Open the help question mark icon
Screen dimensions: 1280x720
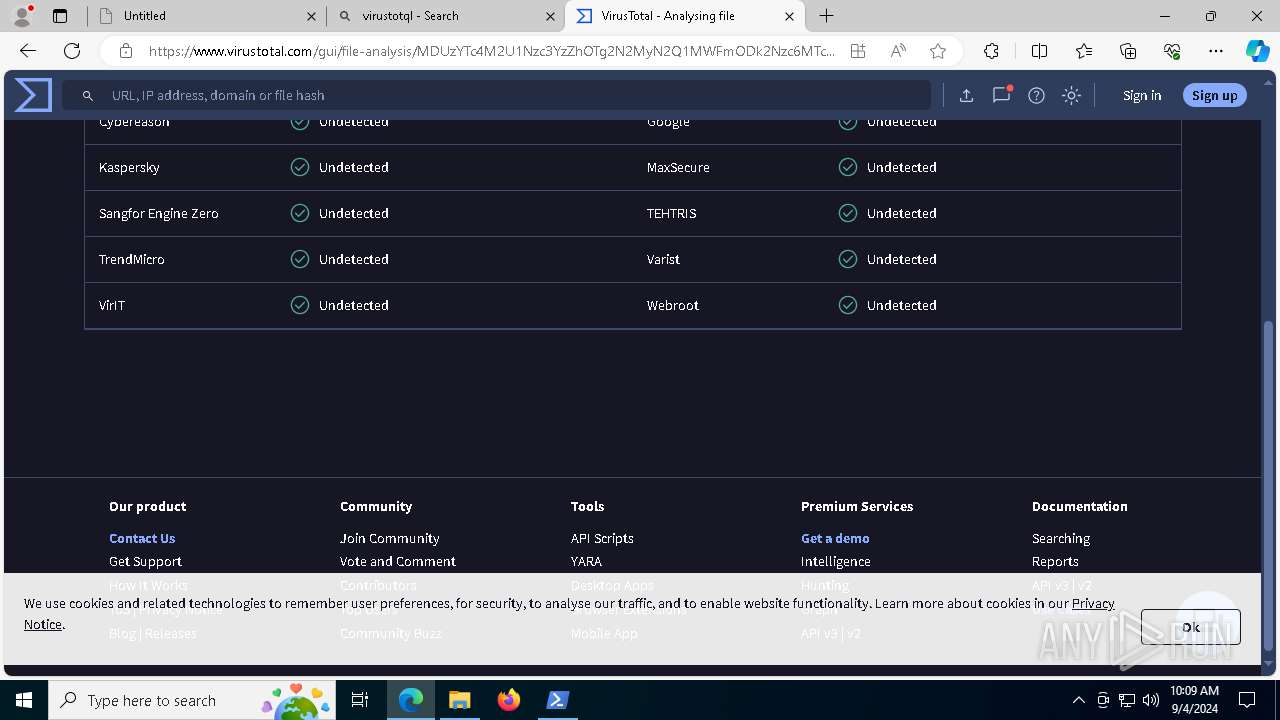click(x=1036, y=95)
